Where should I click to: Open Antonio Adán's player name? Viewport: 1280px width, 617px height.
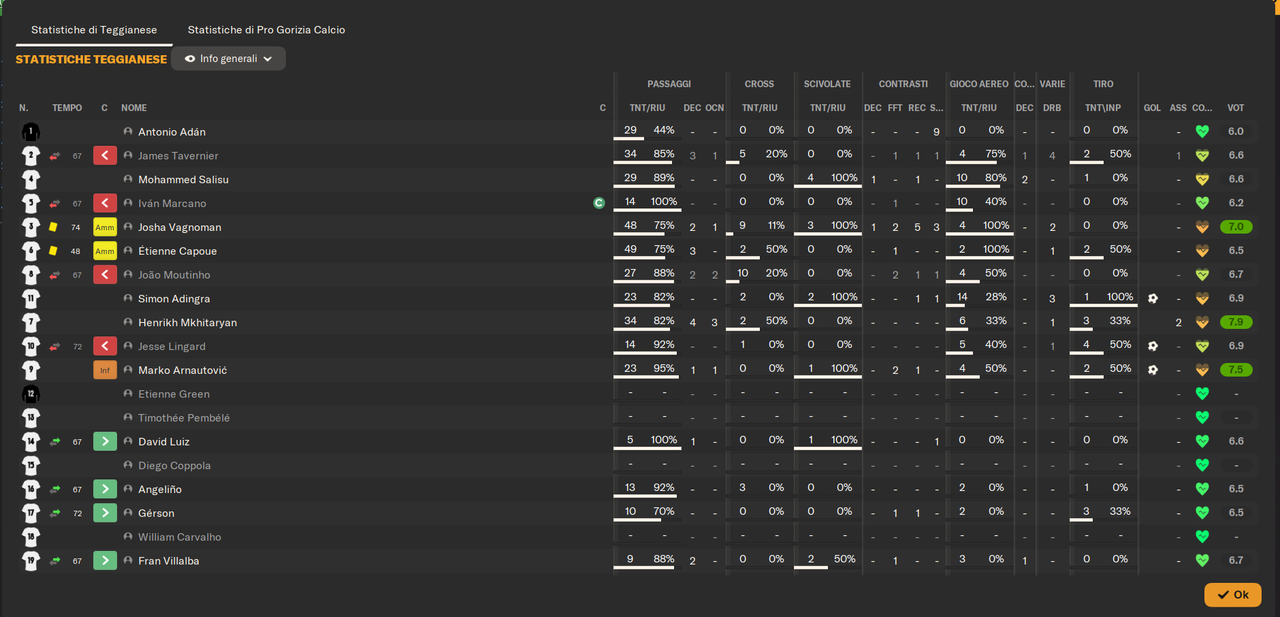172,131
